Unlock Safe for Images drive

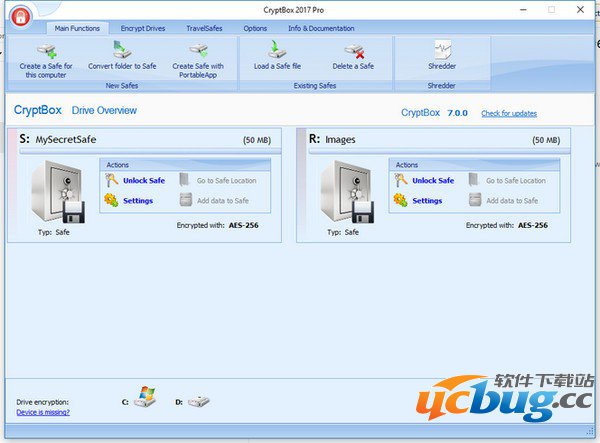point(432,181)
